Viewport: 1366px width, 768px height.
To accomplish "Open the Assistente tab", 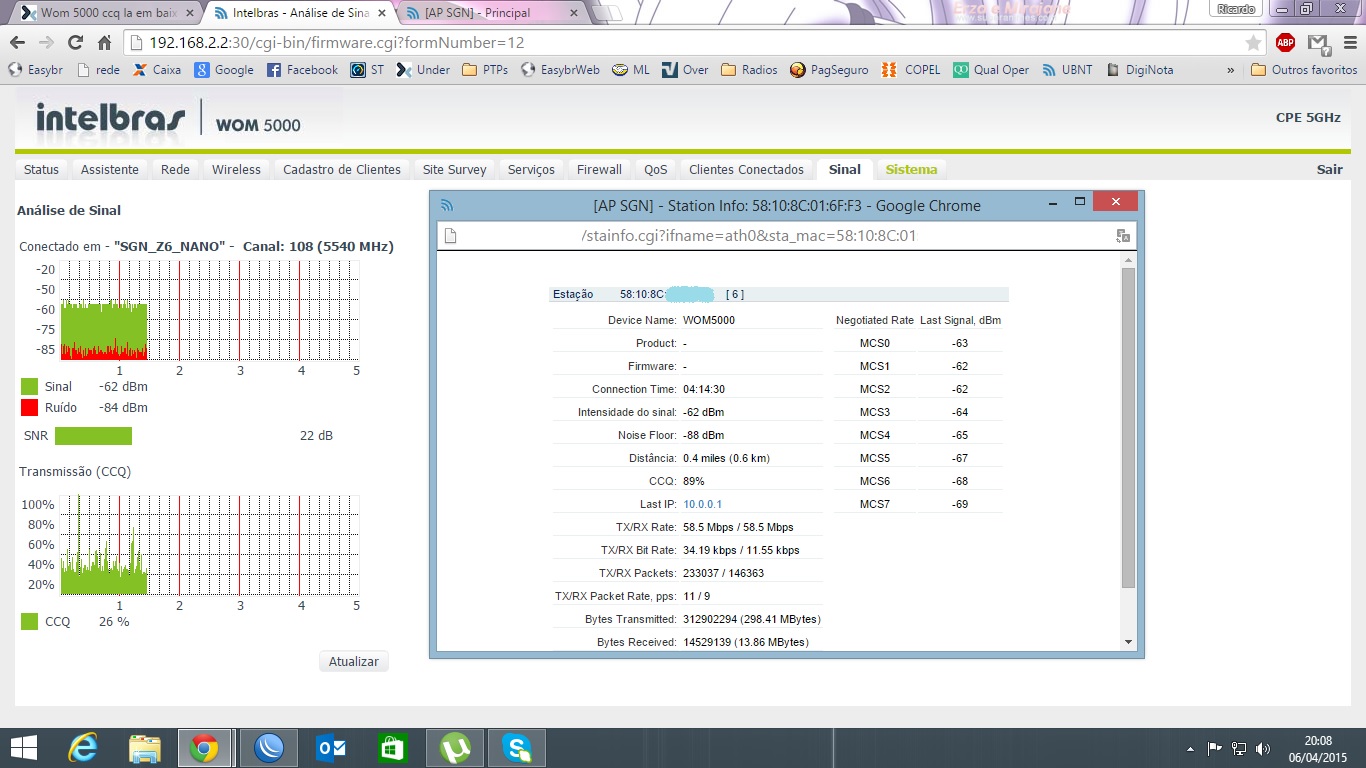I will [110, 169].
